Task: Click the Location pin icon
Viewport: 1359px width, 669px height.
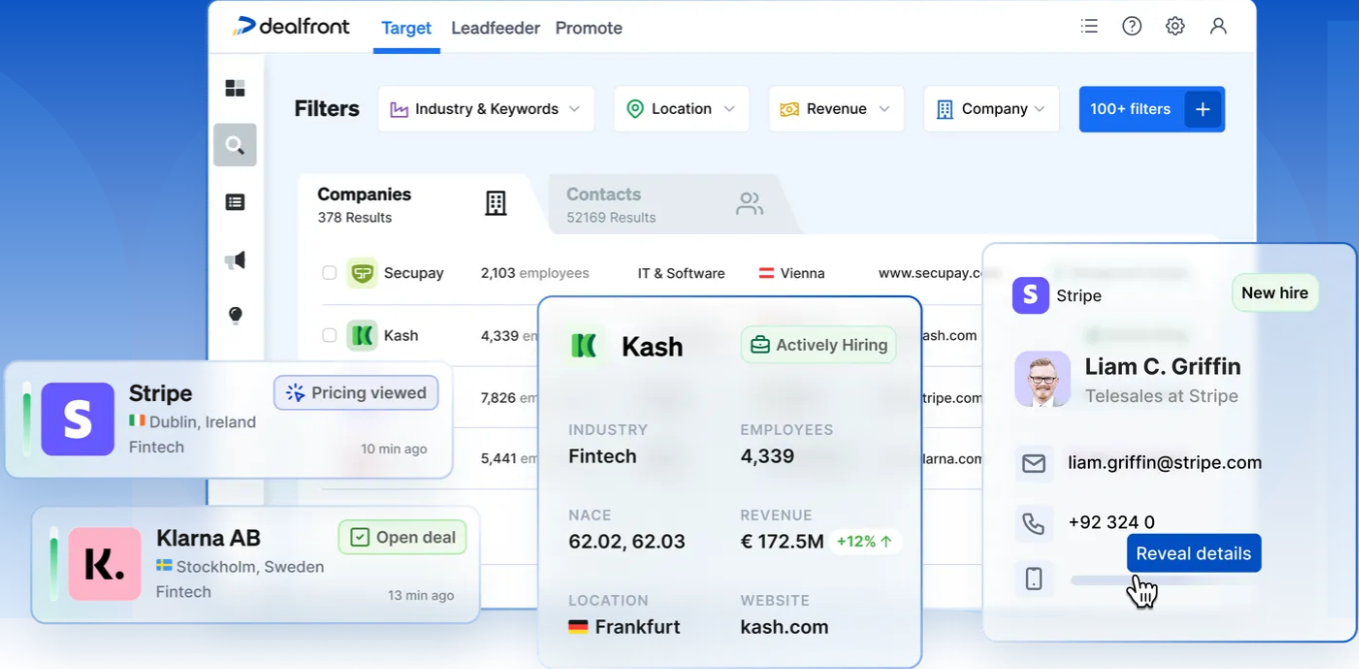Action: click(x=634, y=109)
